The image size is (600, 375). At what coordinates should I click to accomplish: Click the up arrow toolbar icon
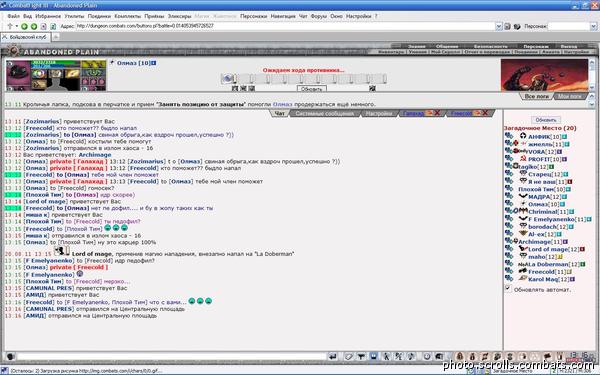coord(10,26)
